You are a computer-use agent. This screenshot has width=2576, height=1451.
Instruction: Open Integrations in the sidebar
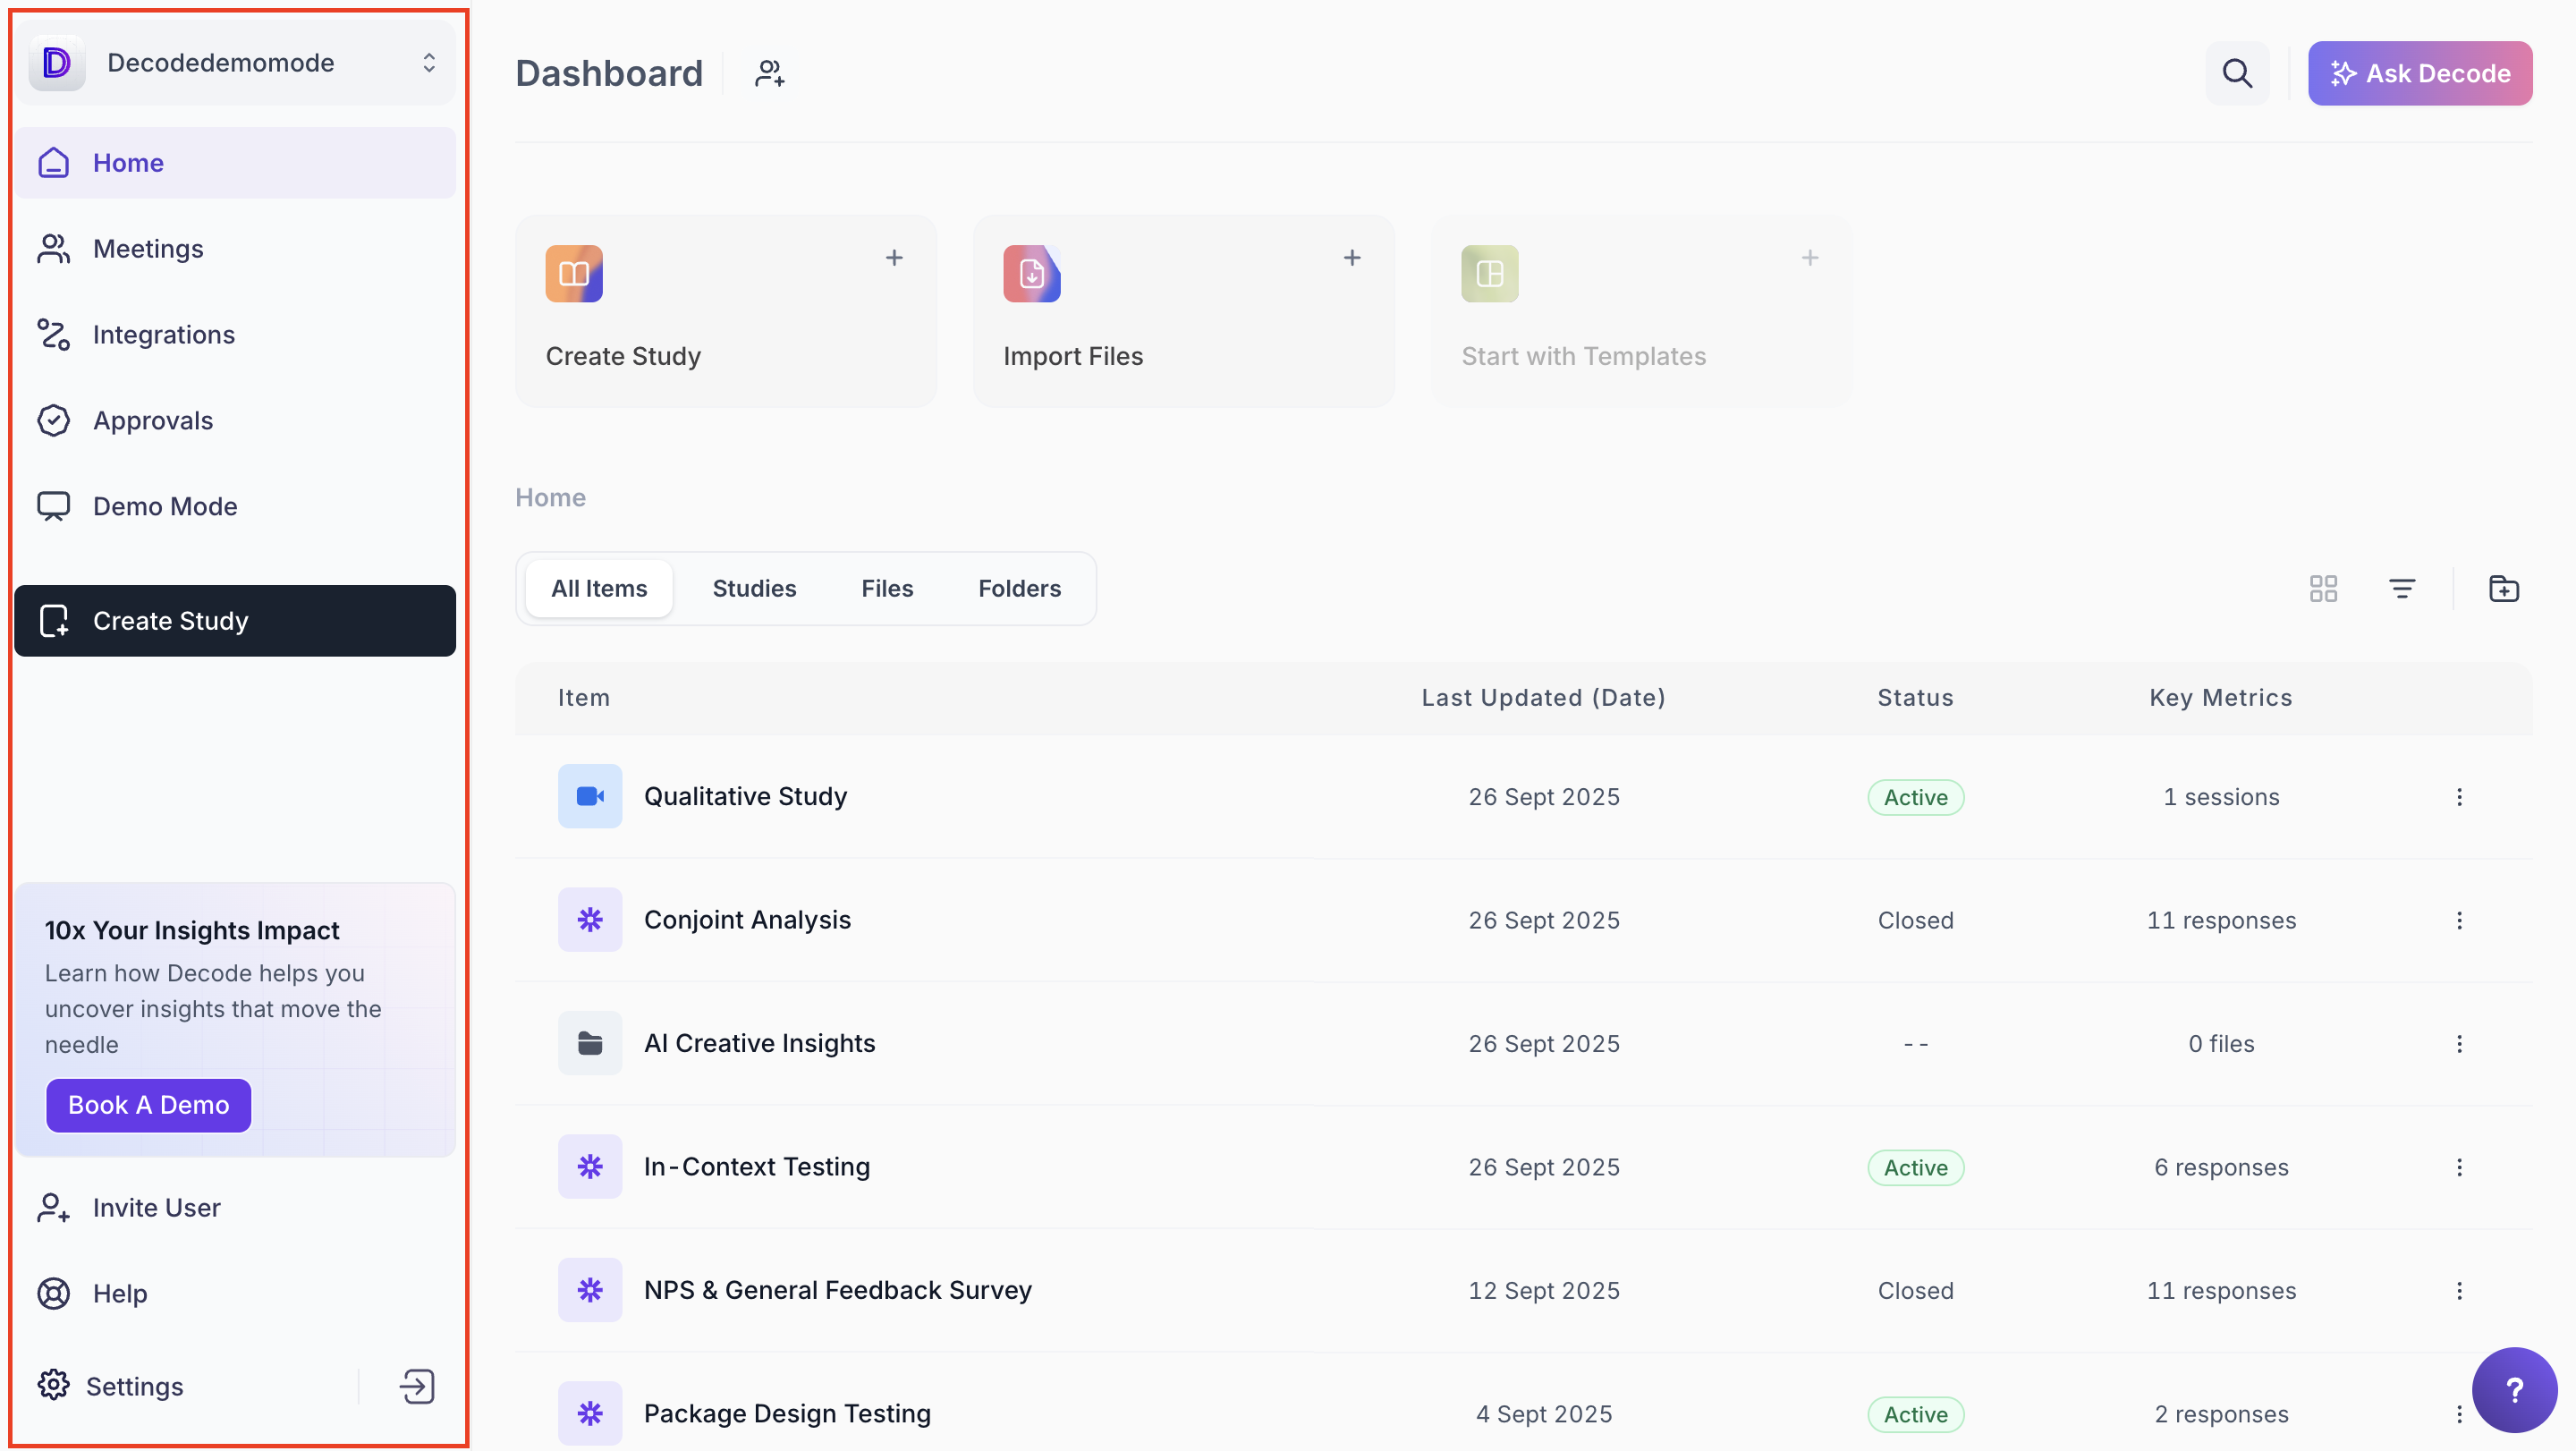point(163,334)
